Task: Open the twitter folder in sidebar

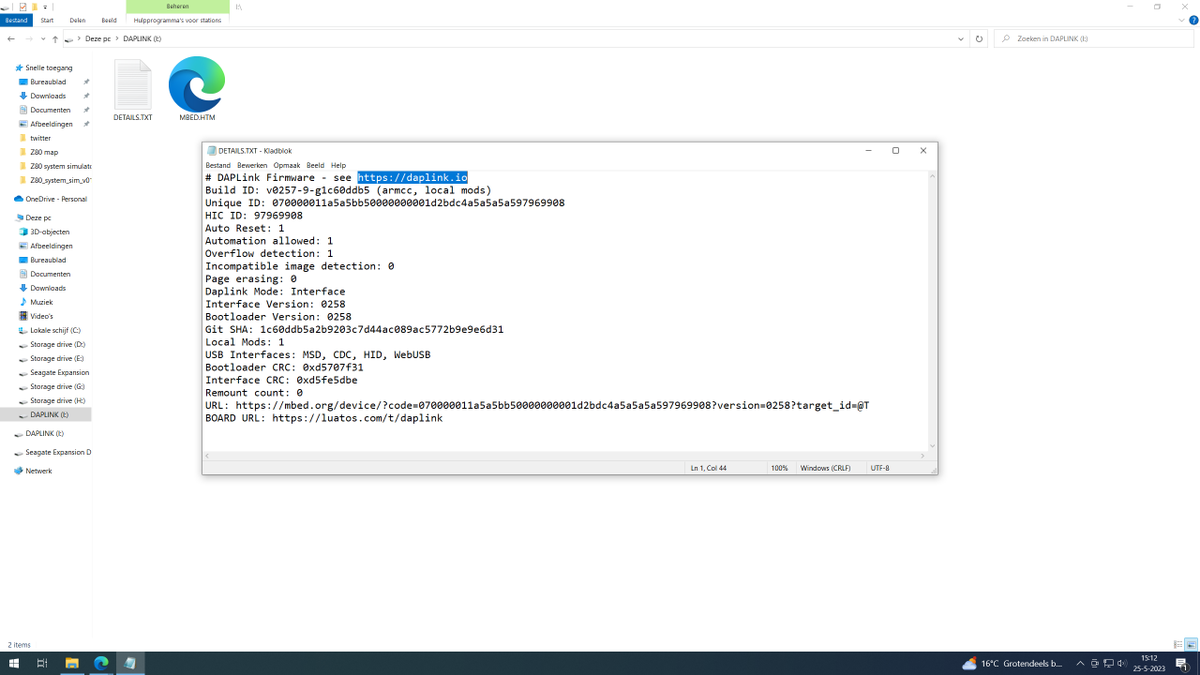Action: pyautogui.click(x=40, y=138)
